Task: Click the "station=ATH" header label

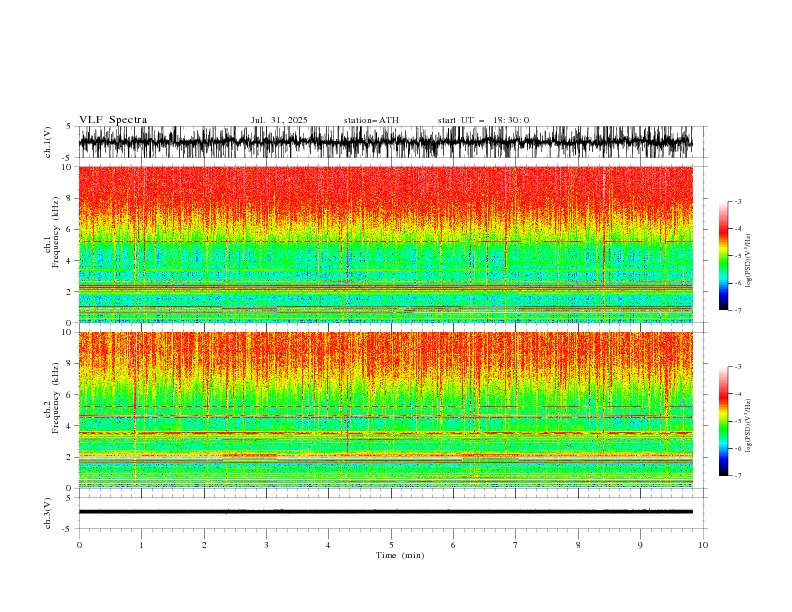Action: point(371,120)
